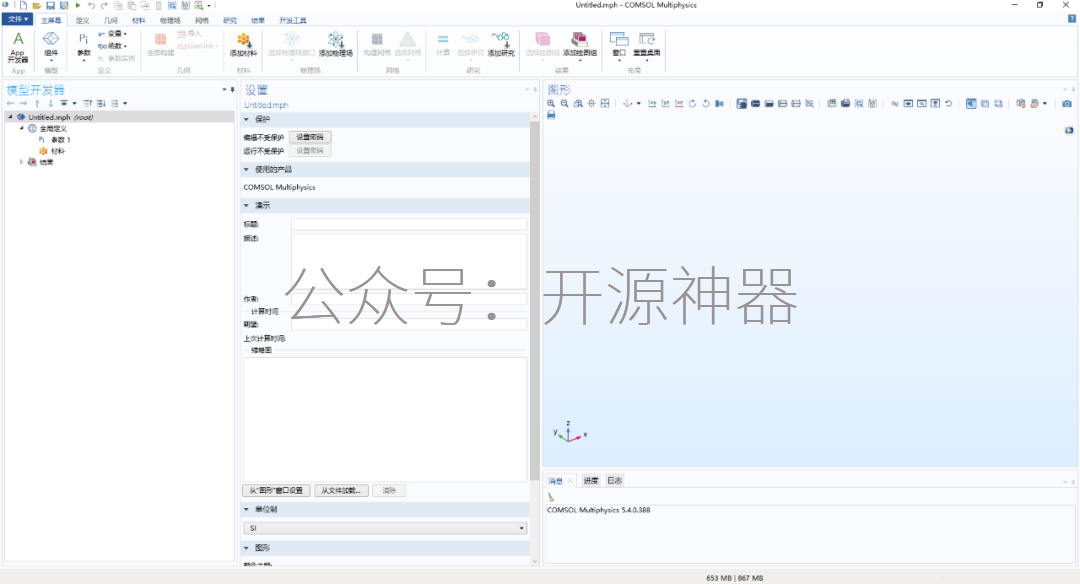The height and width of the screenshot is (584, 1080).
Task: Switch to the 开发工具 (Developer) ribbon tab
Action: click(x=293, y=21)
